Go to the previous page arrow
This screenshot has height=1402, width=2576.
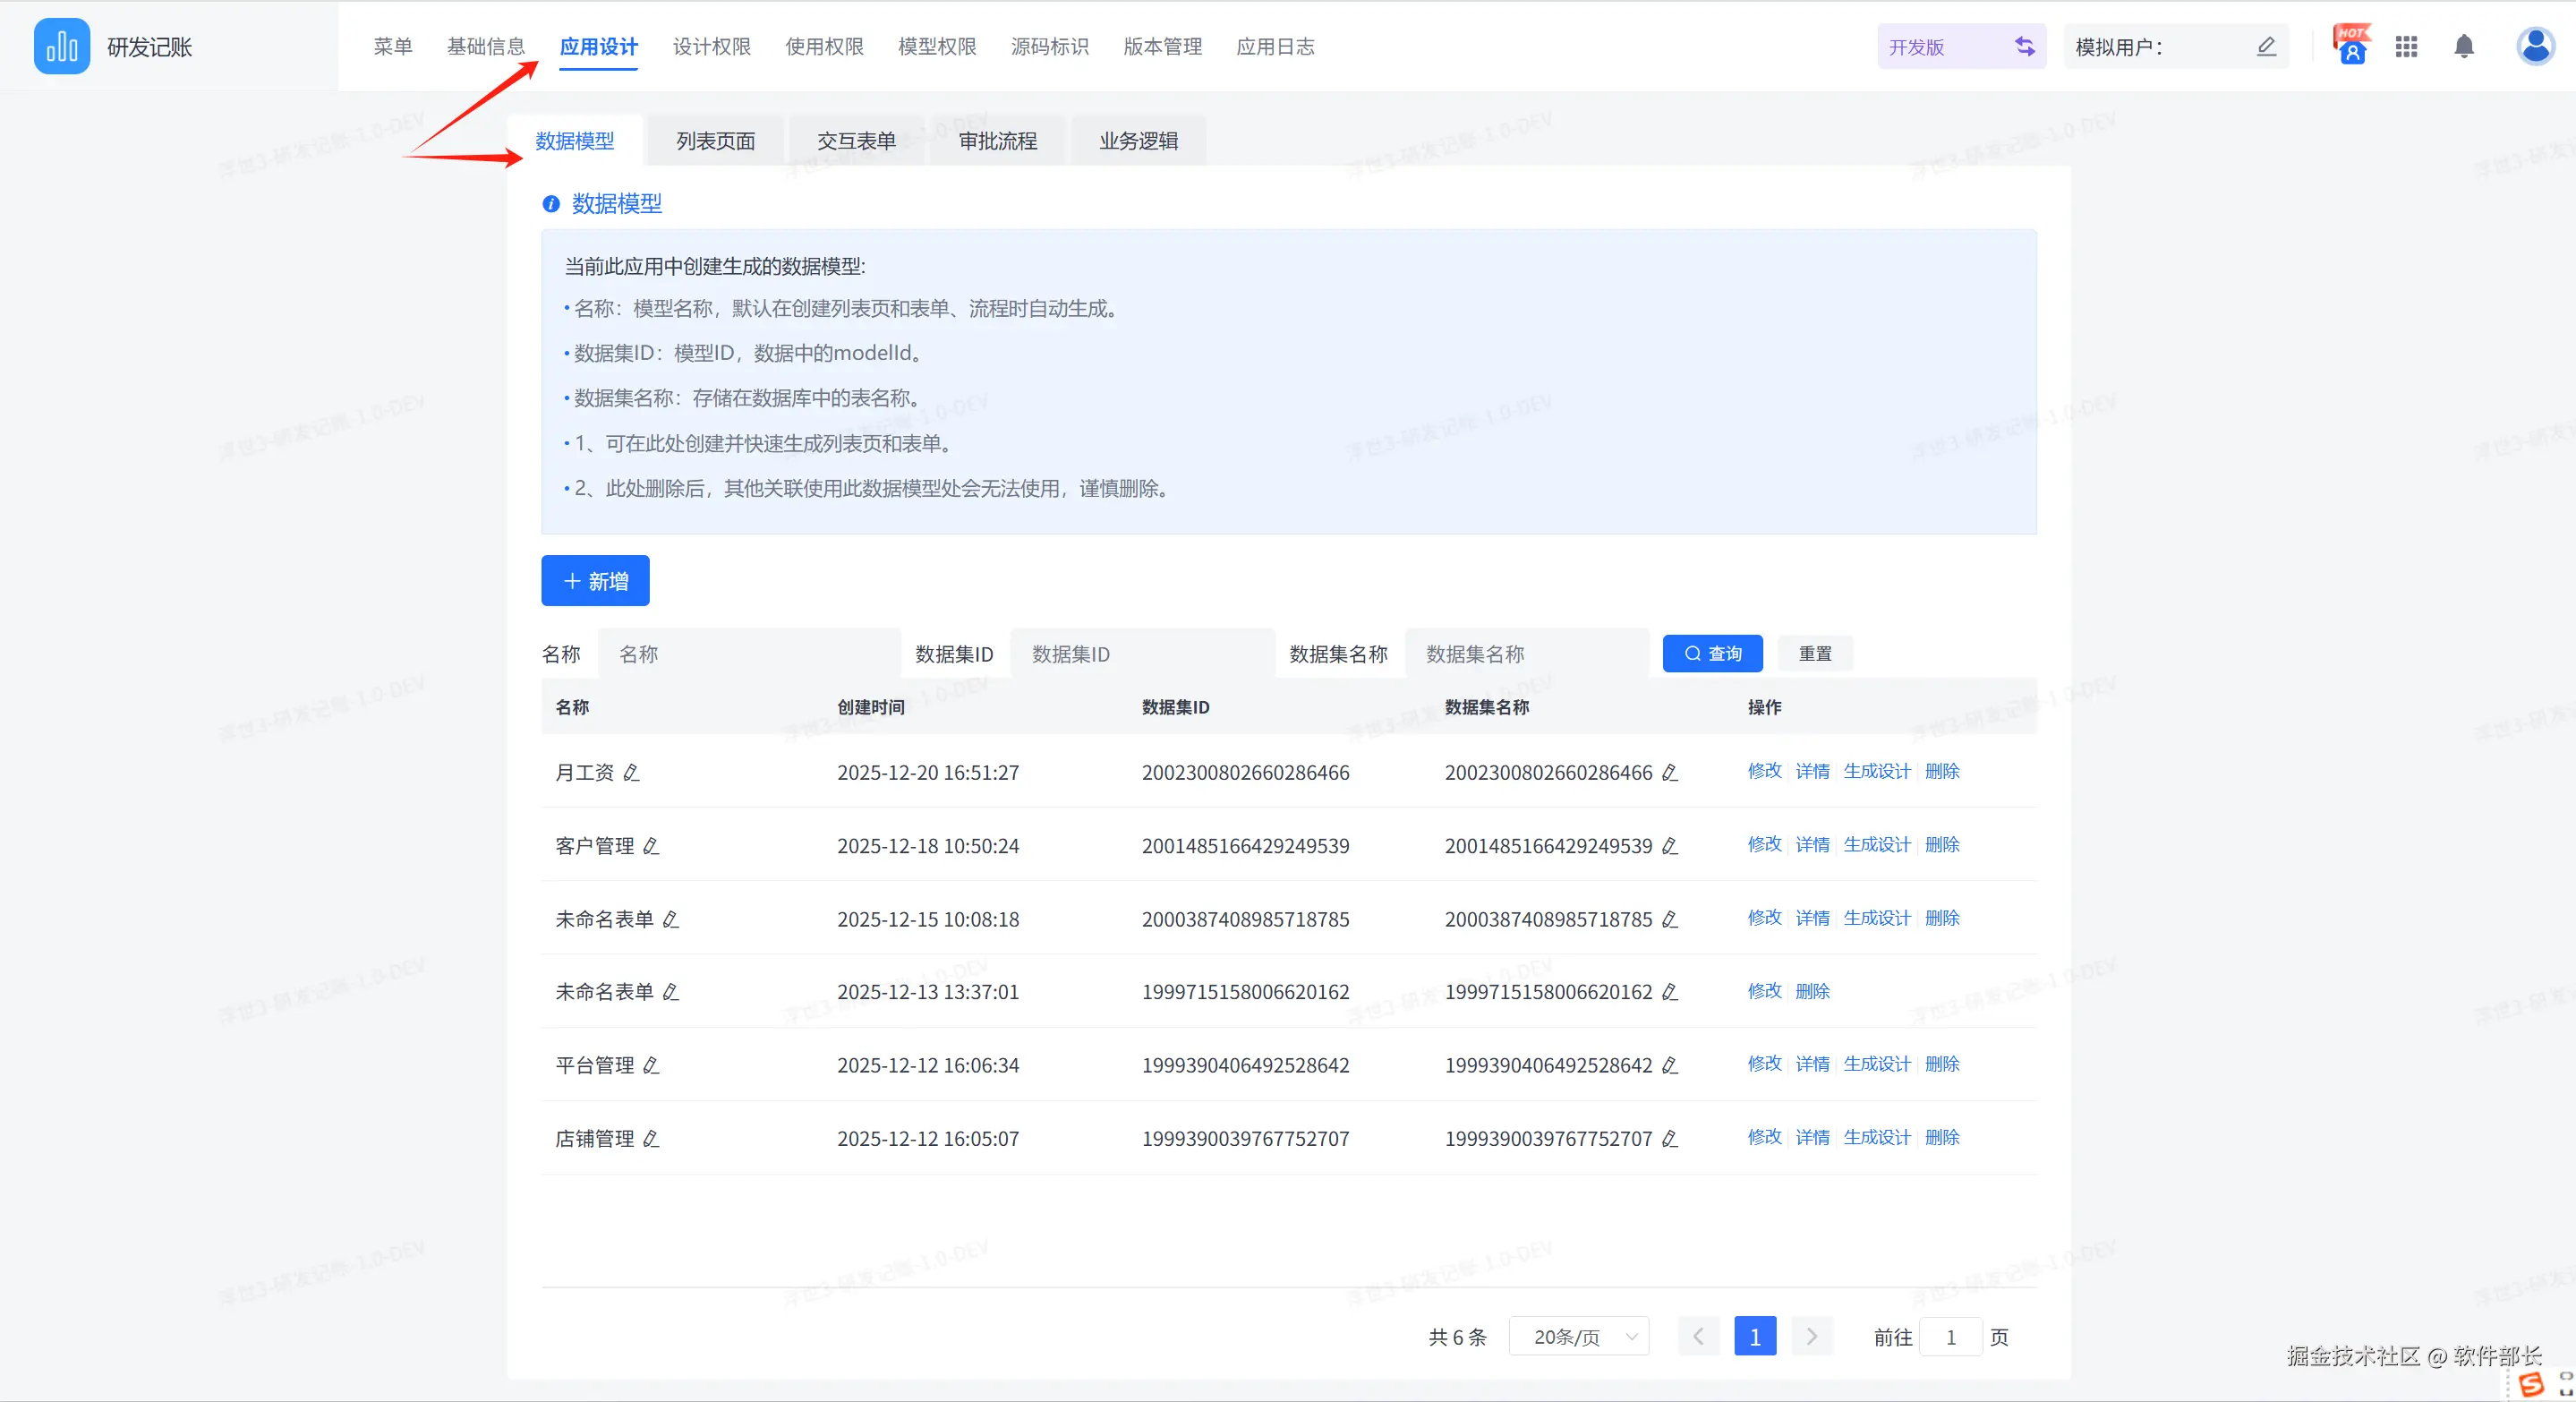click(x=1698, y=1337)
